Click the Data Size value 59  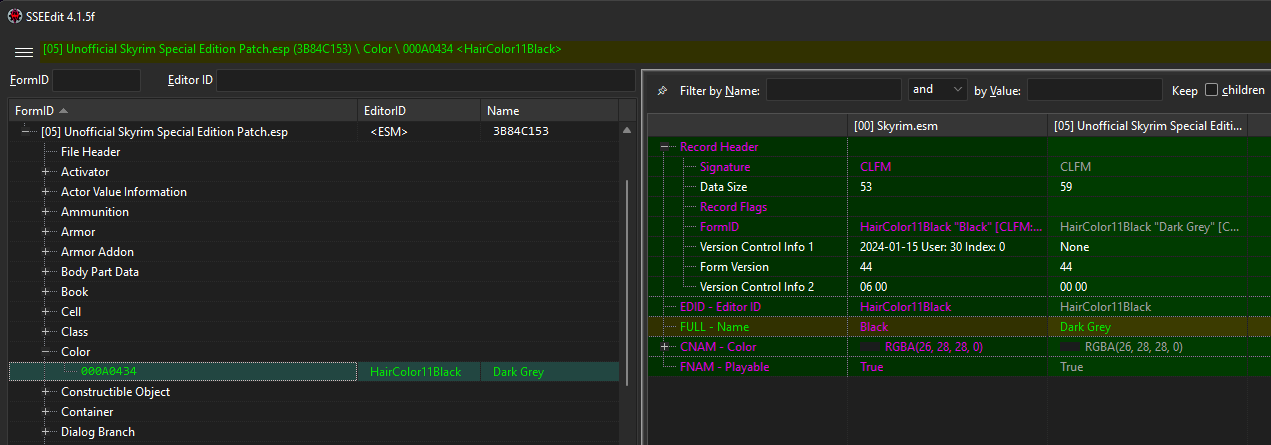1067,187
